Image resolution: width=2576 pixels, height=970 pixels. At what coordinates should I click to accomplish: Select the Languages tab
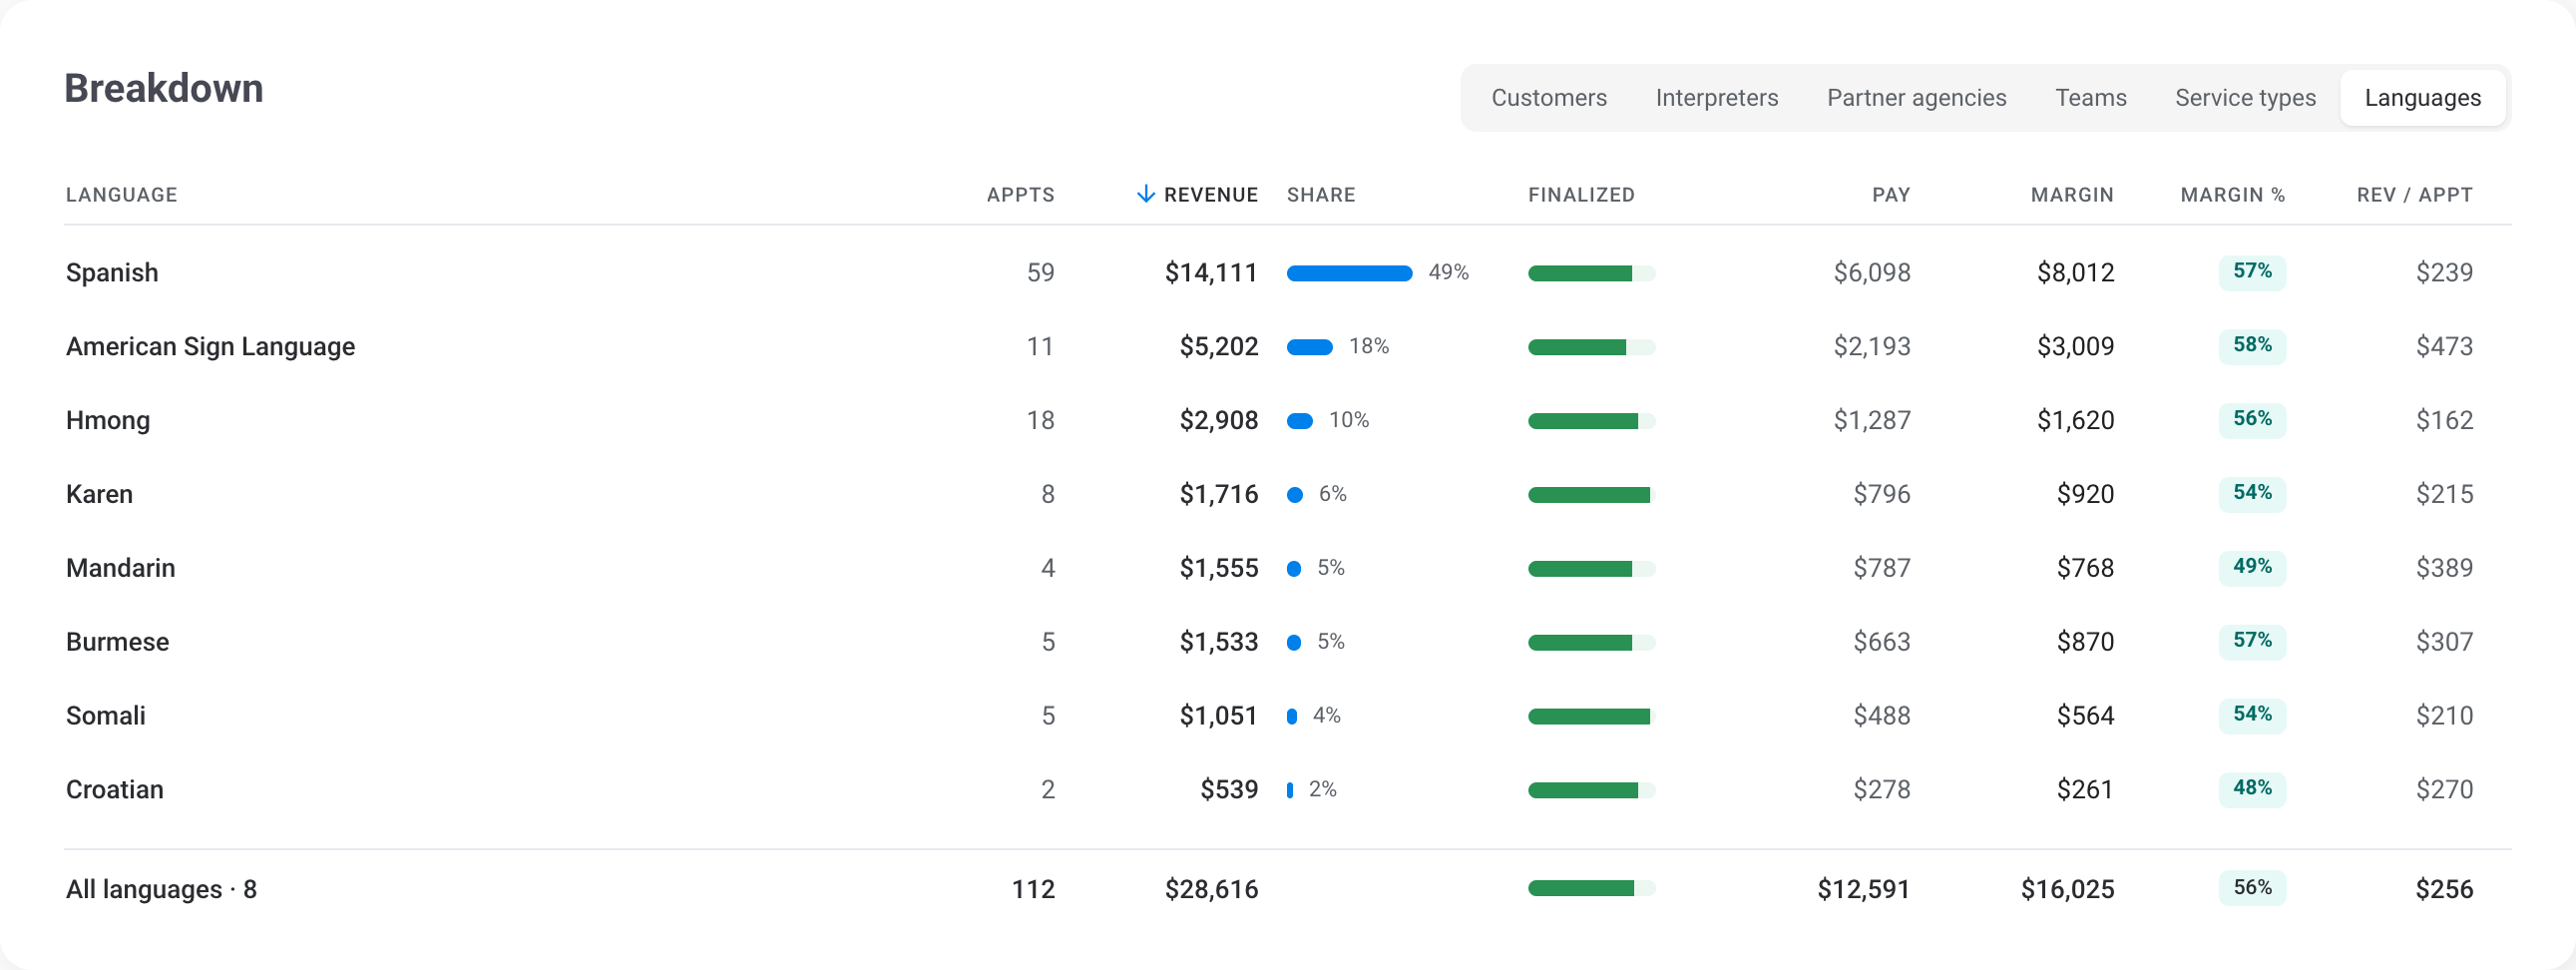point(2422,98)
